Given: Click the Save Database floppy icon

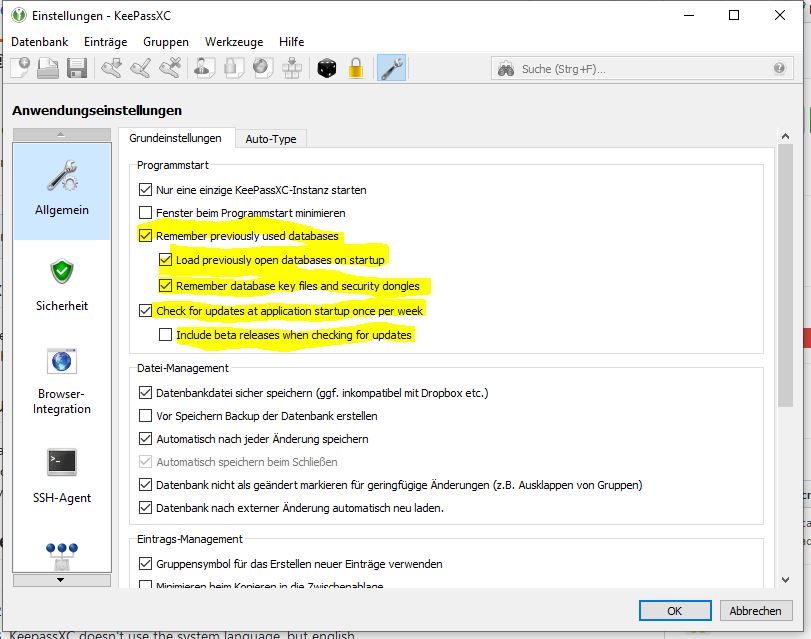Looking at the screenshot, I should (77, 68).
